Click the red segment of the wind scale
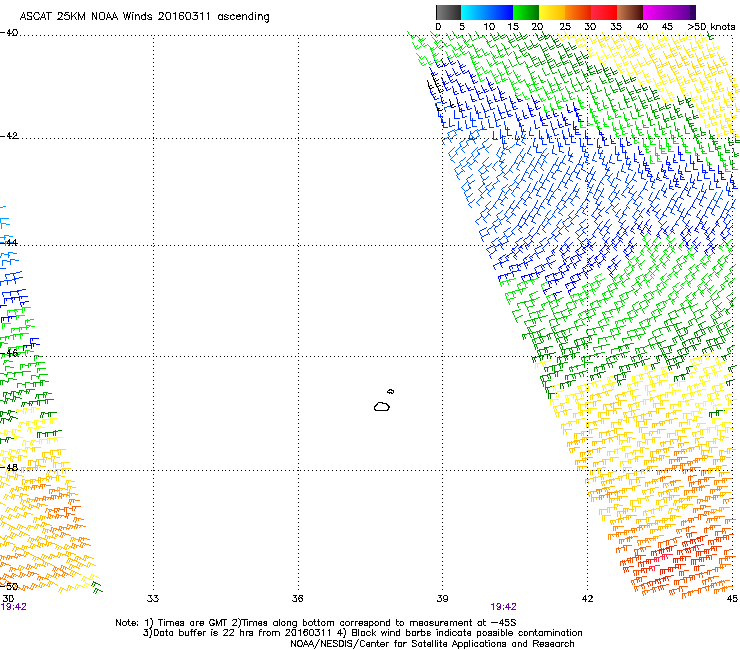The image size is (740, 650). [604, 12]
